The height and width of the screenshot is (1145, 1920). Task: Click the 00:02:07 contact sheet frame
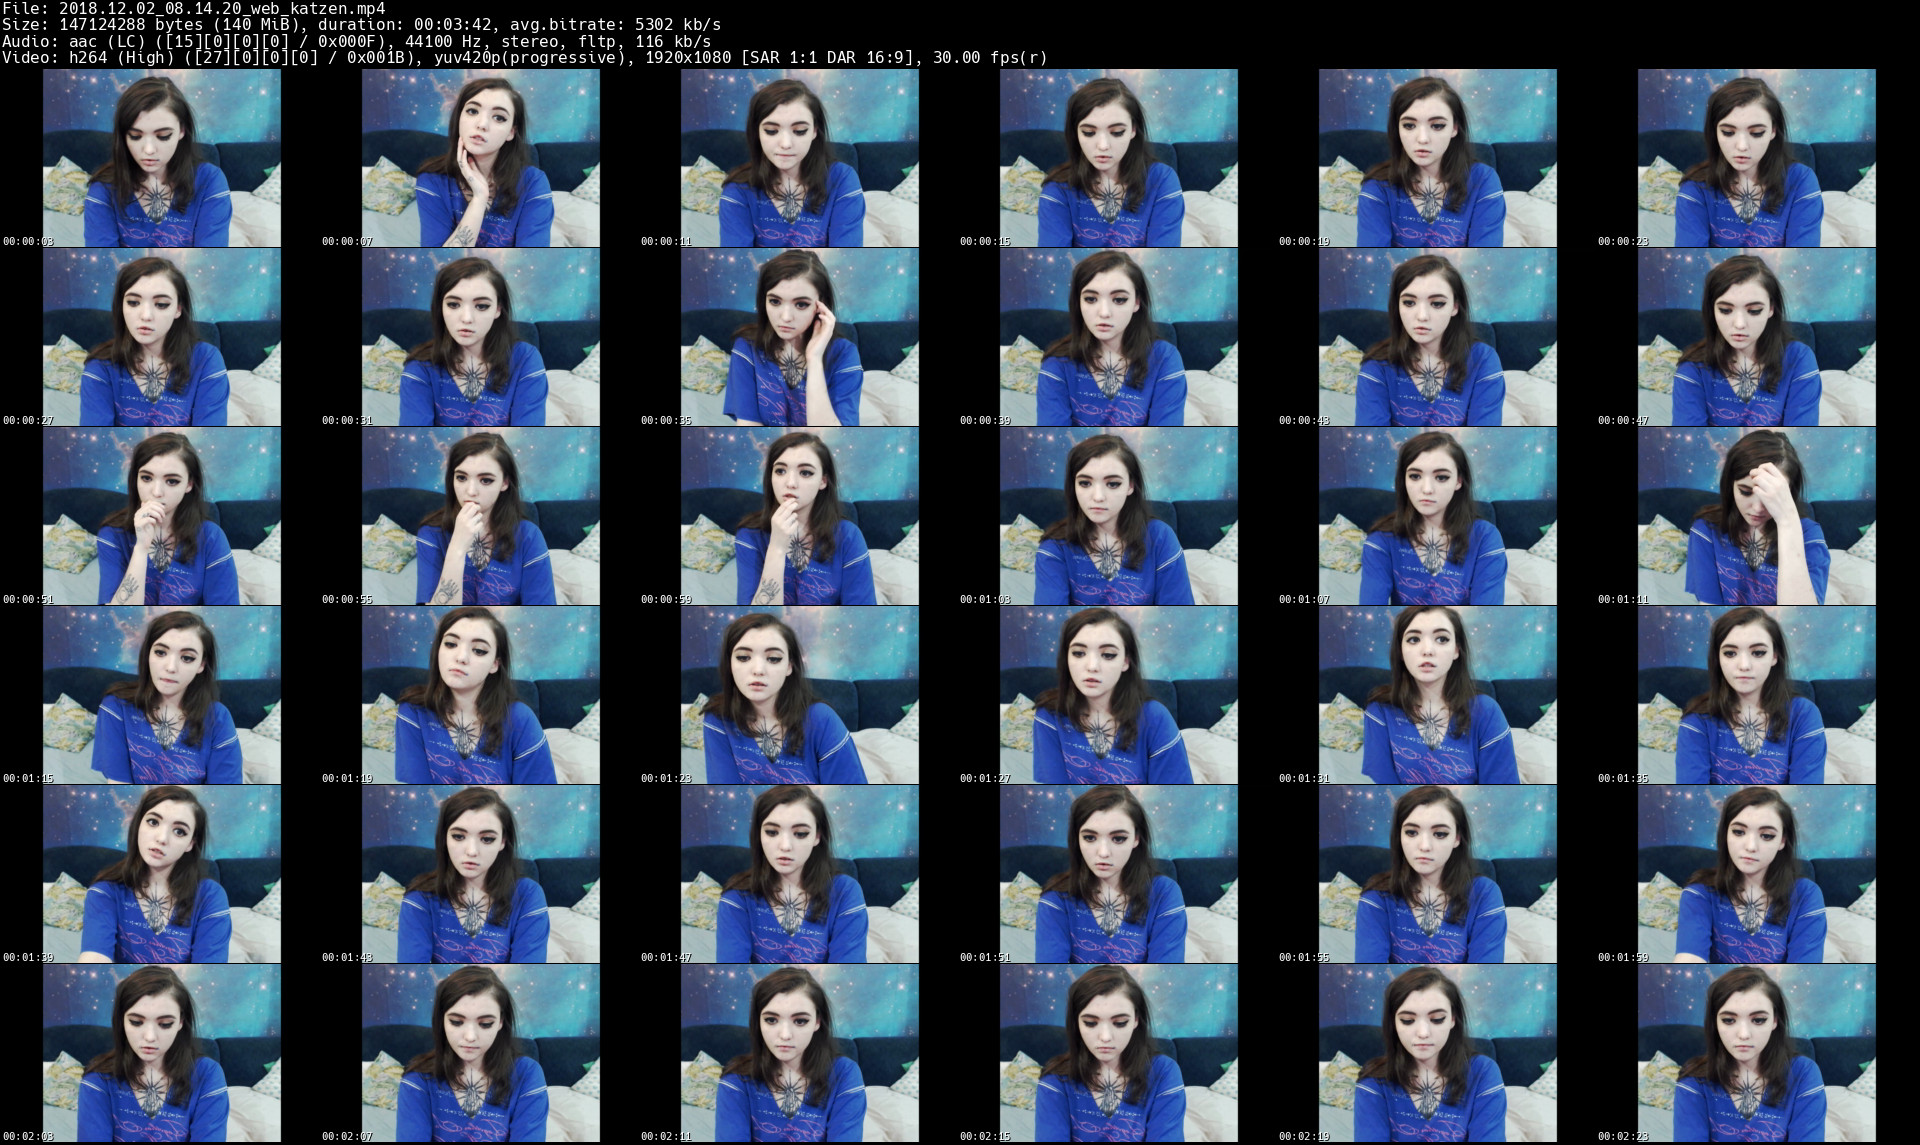(481, 1053)
